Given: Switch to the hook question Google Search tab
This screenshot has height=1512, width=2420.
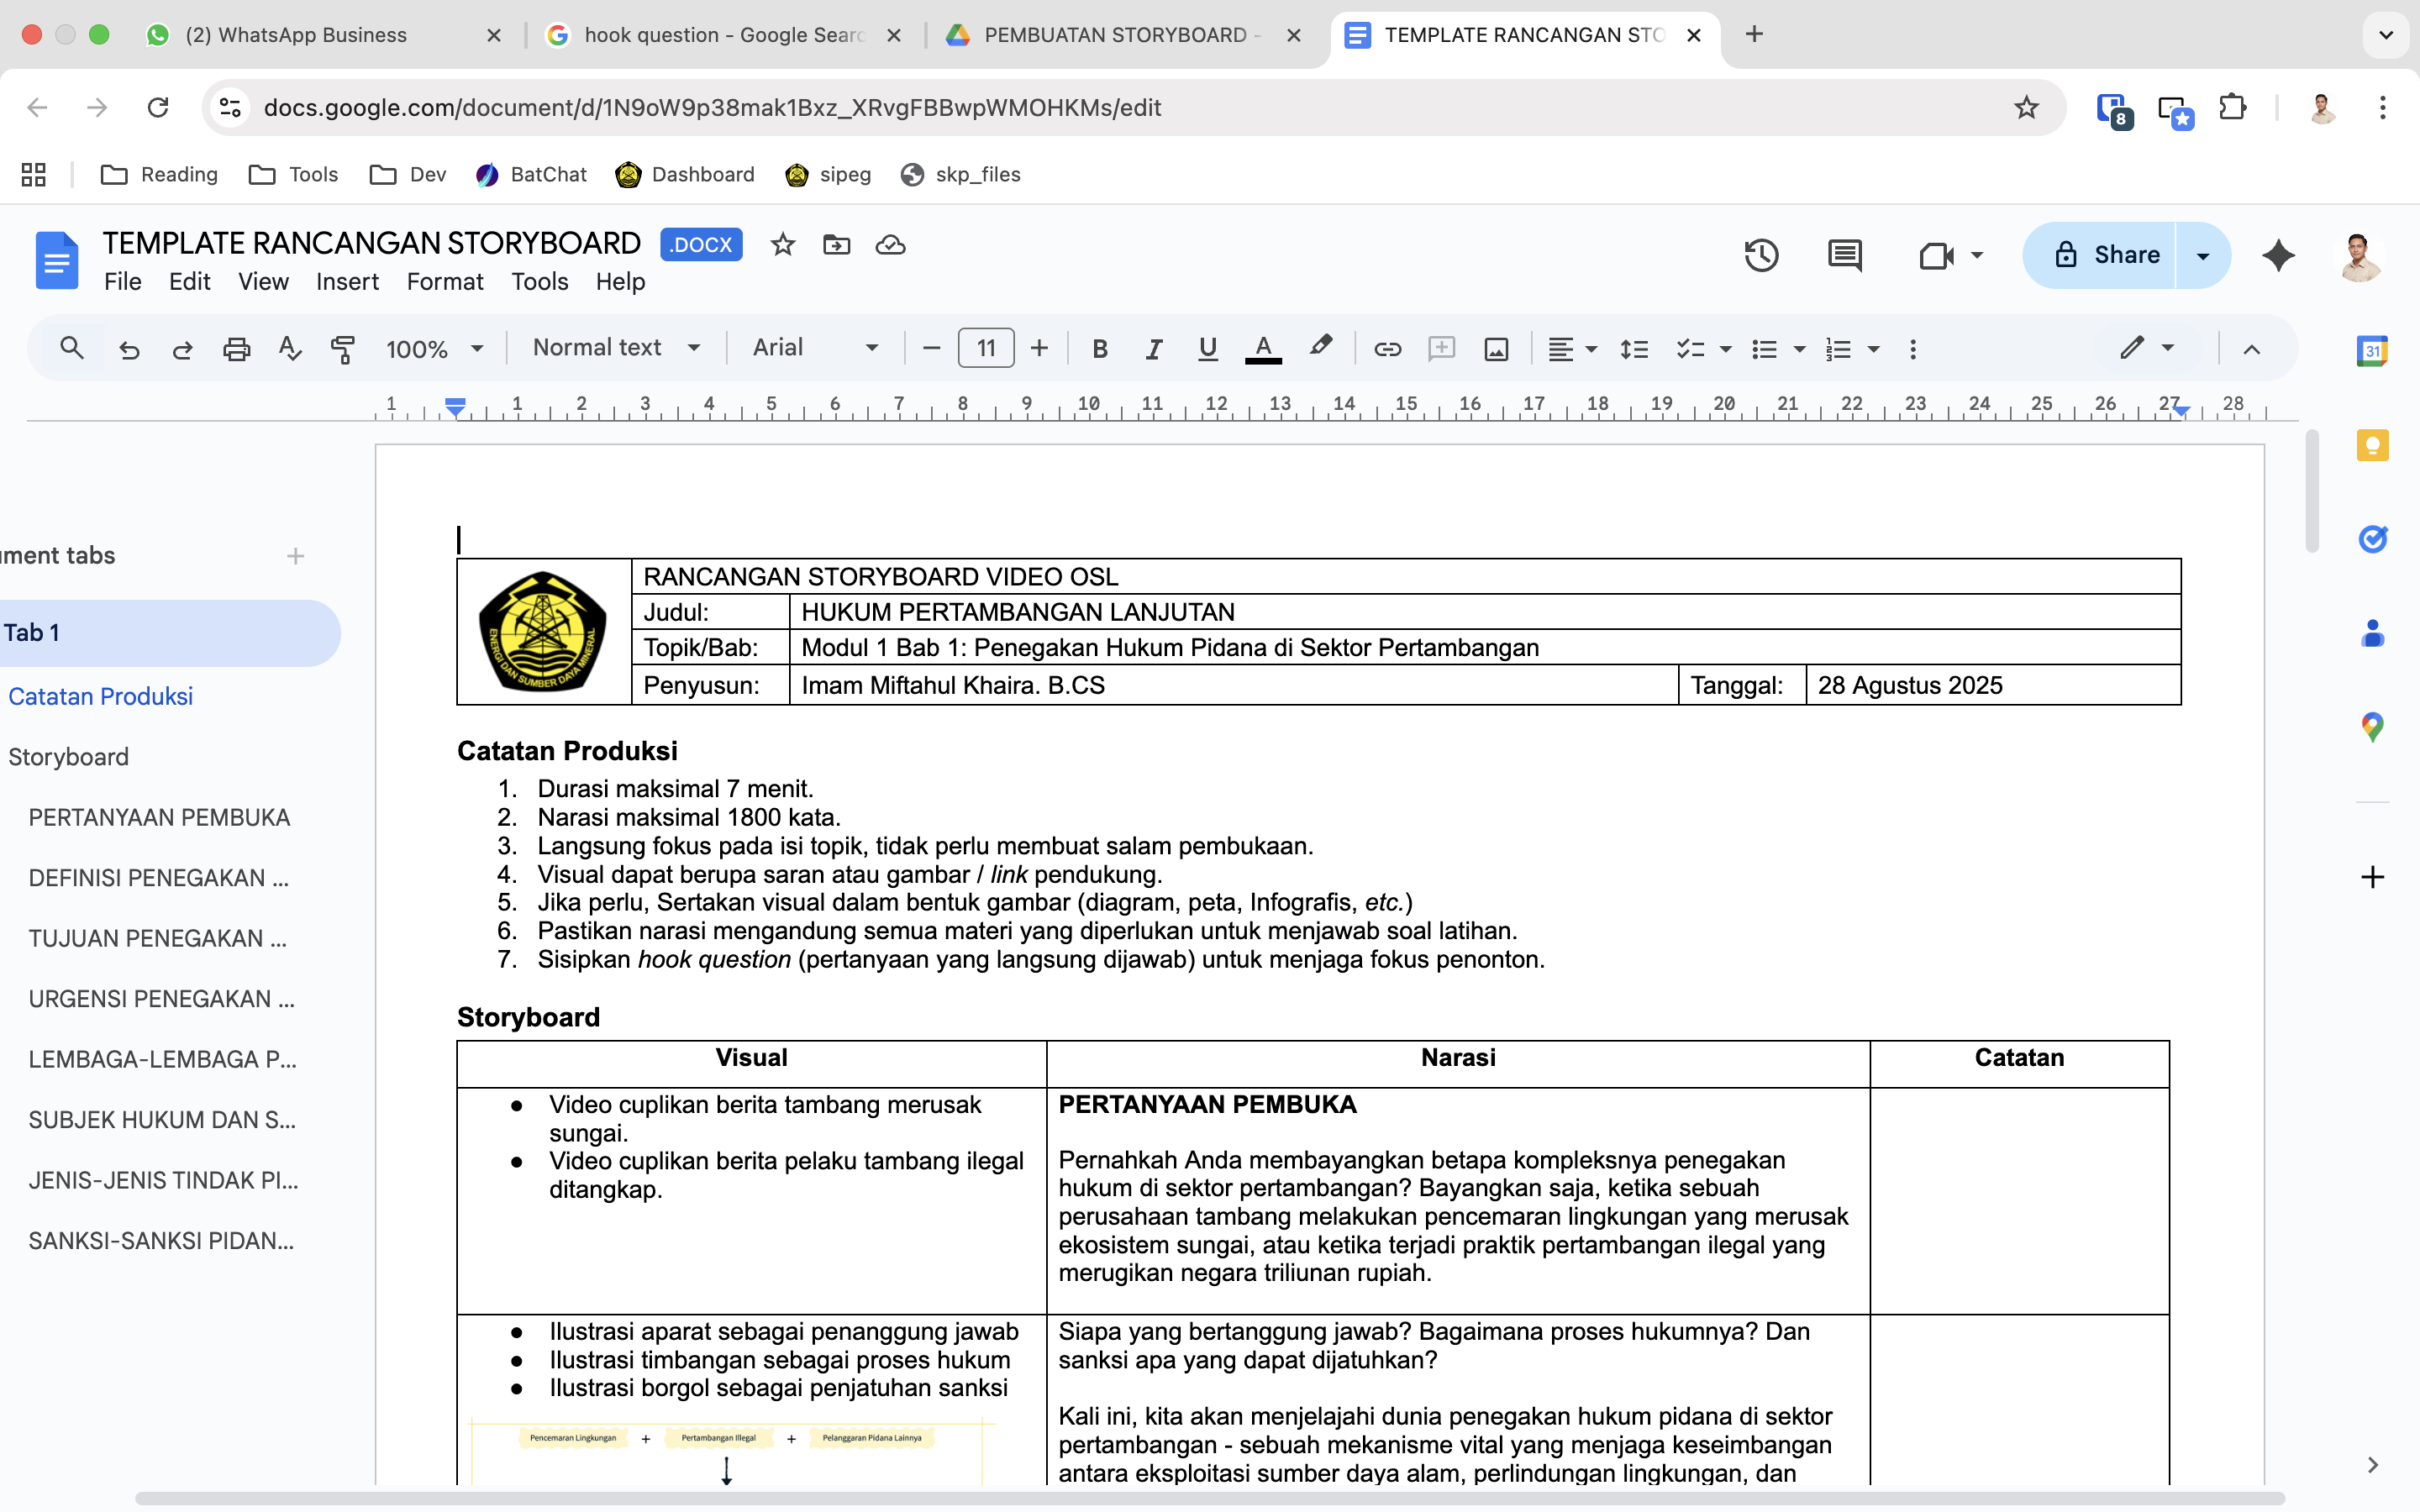Looking at the screenshot, I should pos(723,35).
